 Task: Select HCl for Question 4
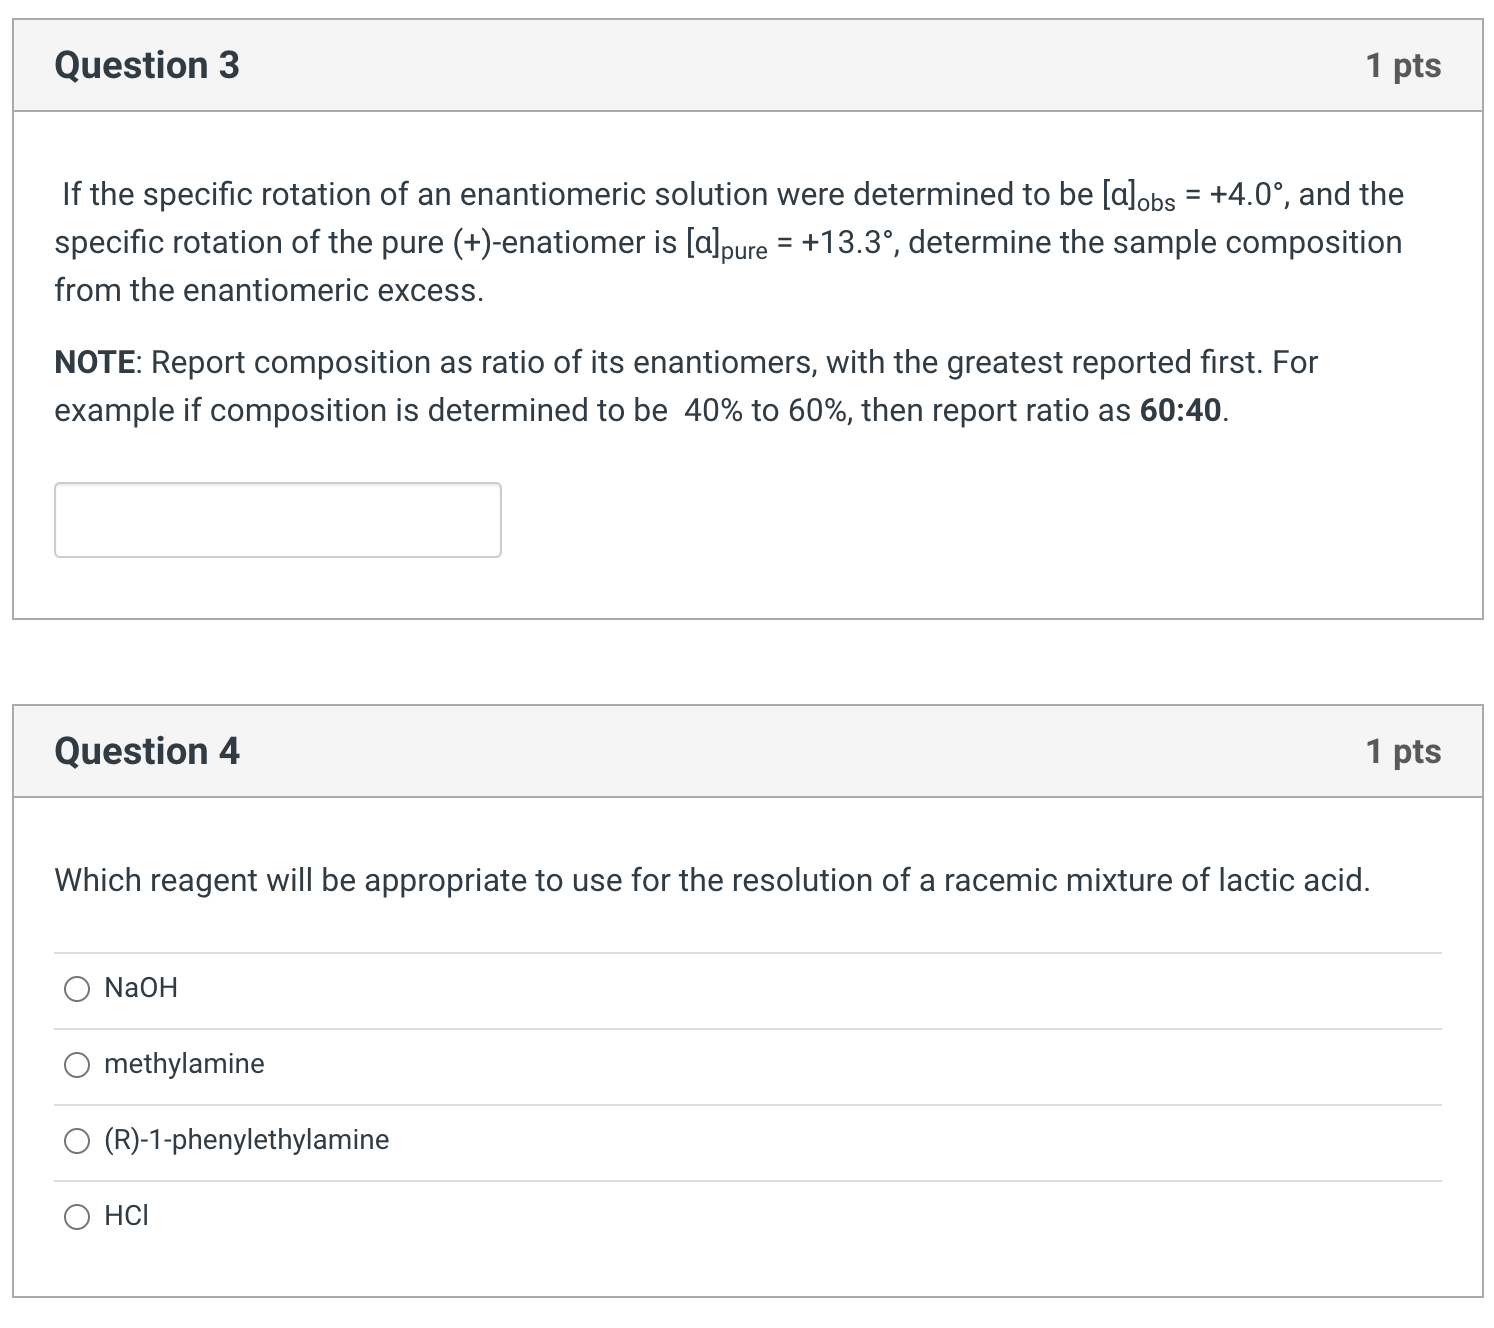click(x=76, y=1216)
